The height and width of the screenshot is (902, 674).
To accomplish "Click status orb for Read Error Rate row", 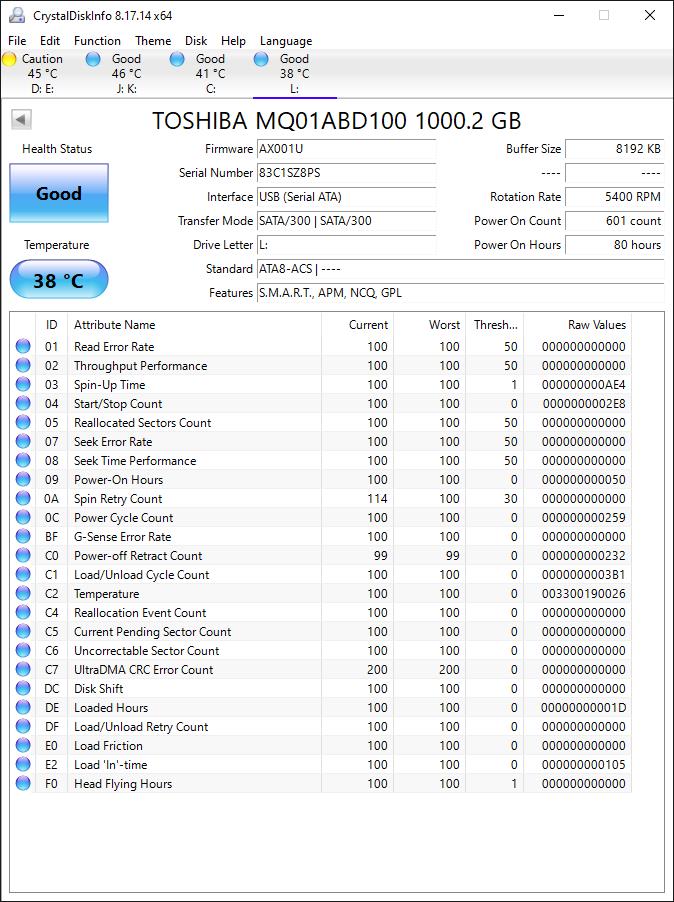I will pyautogui.click(x=23, y=346).
